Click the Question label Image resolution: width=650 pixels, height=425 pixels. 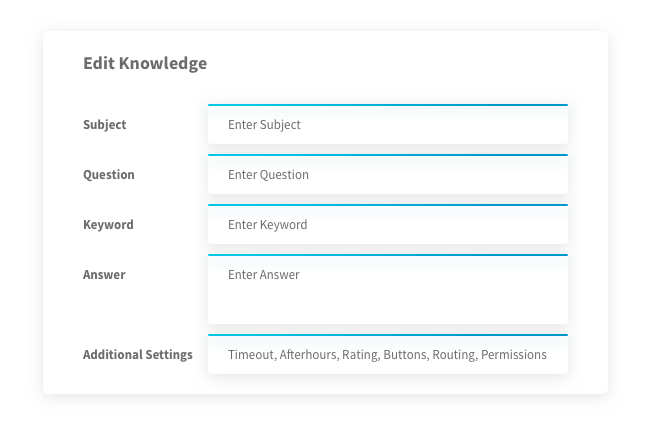[x=108, y=175]
